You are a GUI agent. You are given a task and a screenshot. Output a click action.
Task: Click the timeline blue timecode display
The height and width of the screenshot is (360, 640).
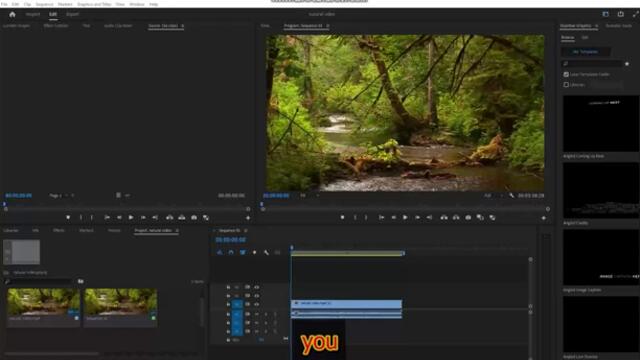point(231,240)
